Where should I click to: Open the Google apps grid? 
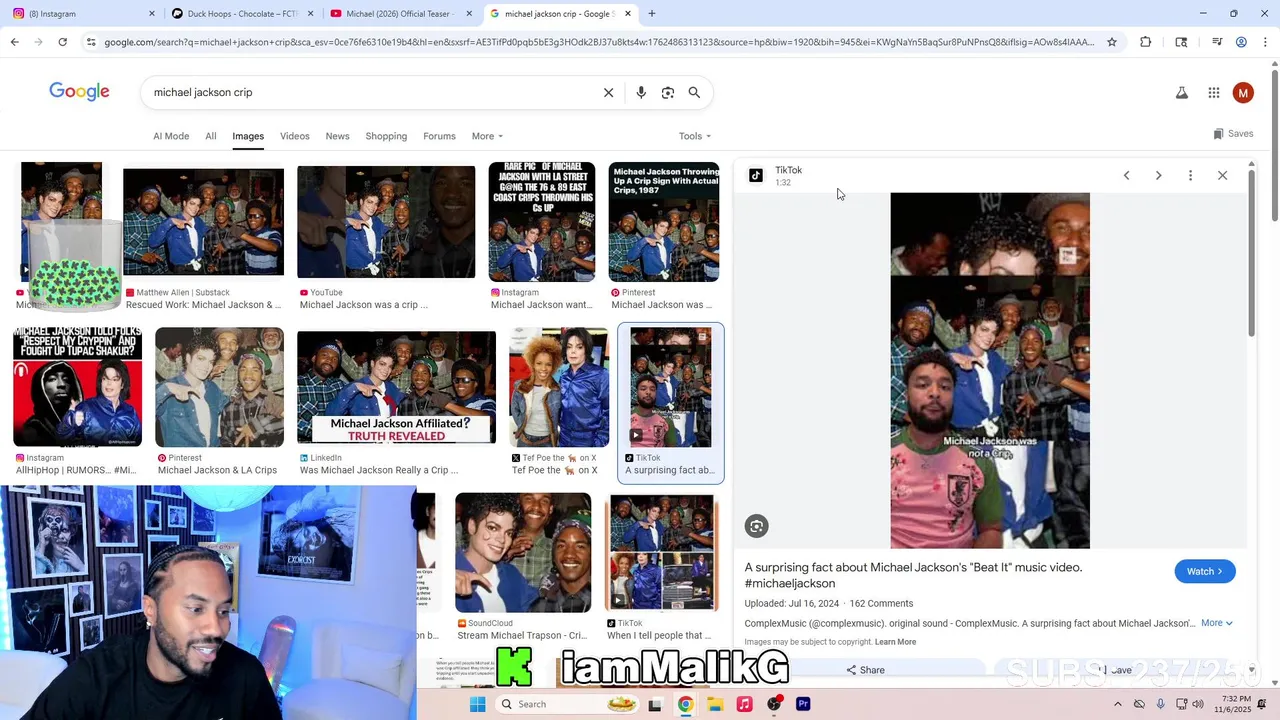[x=1213, y=93]
